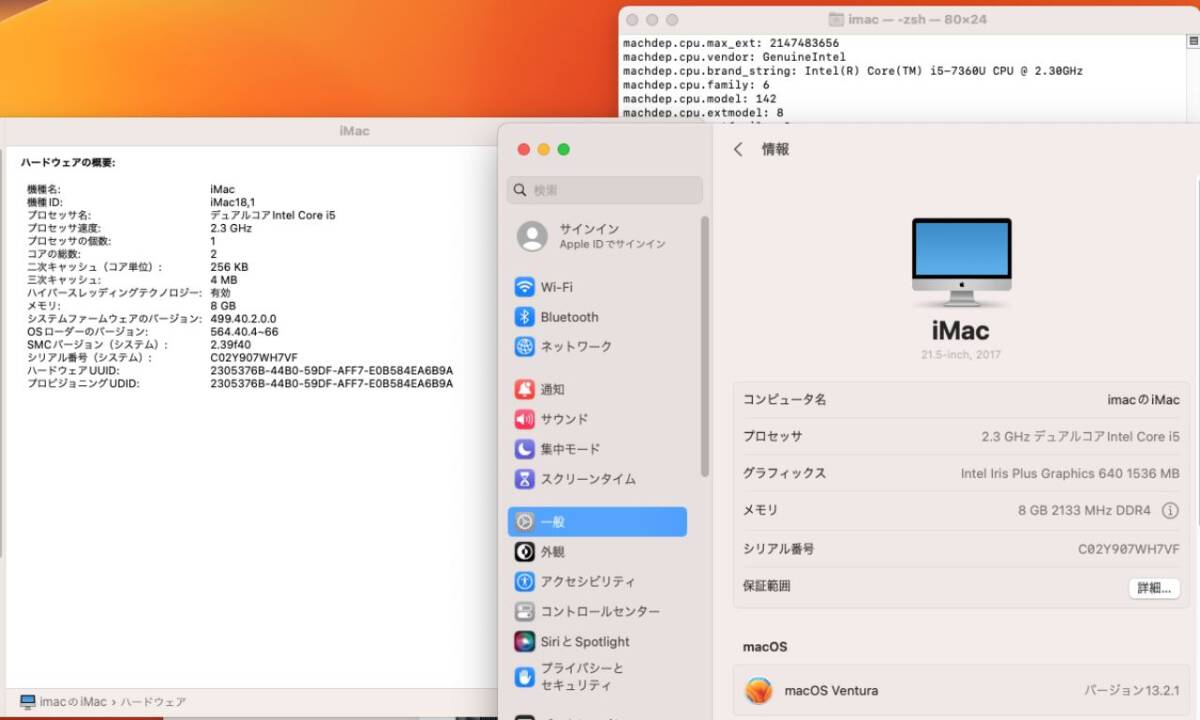The image size is (1200, 720).
Task: Select the 集中モード moon icon
Action: [x=525, y=449]
